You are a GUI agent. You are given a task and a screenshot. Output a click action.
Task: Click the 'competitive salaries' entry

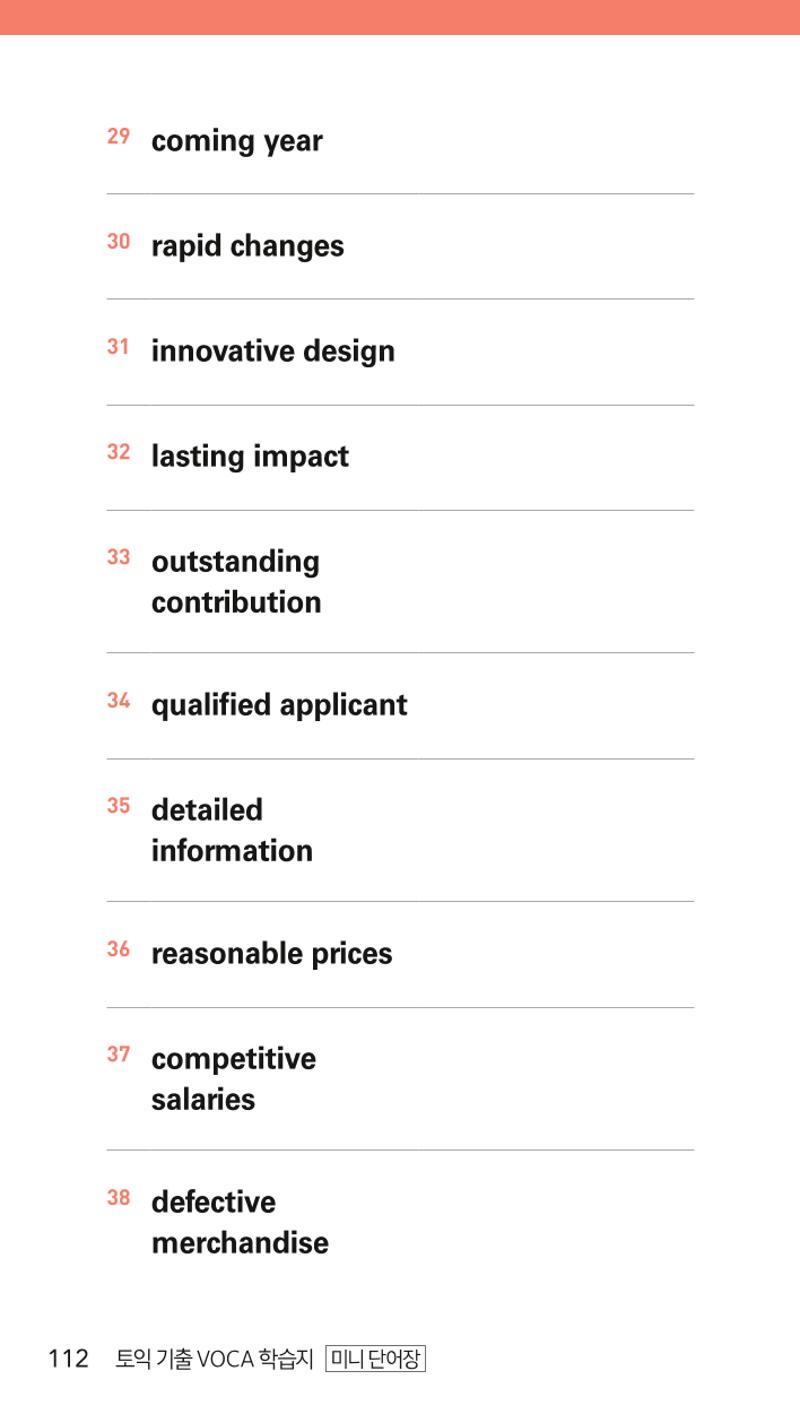tap(233, 1079)
